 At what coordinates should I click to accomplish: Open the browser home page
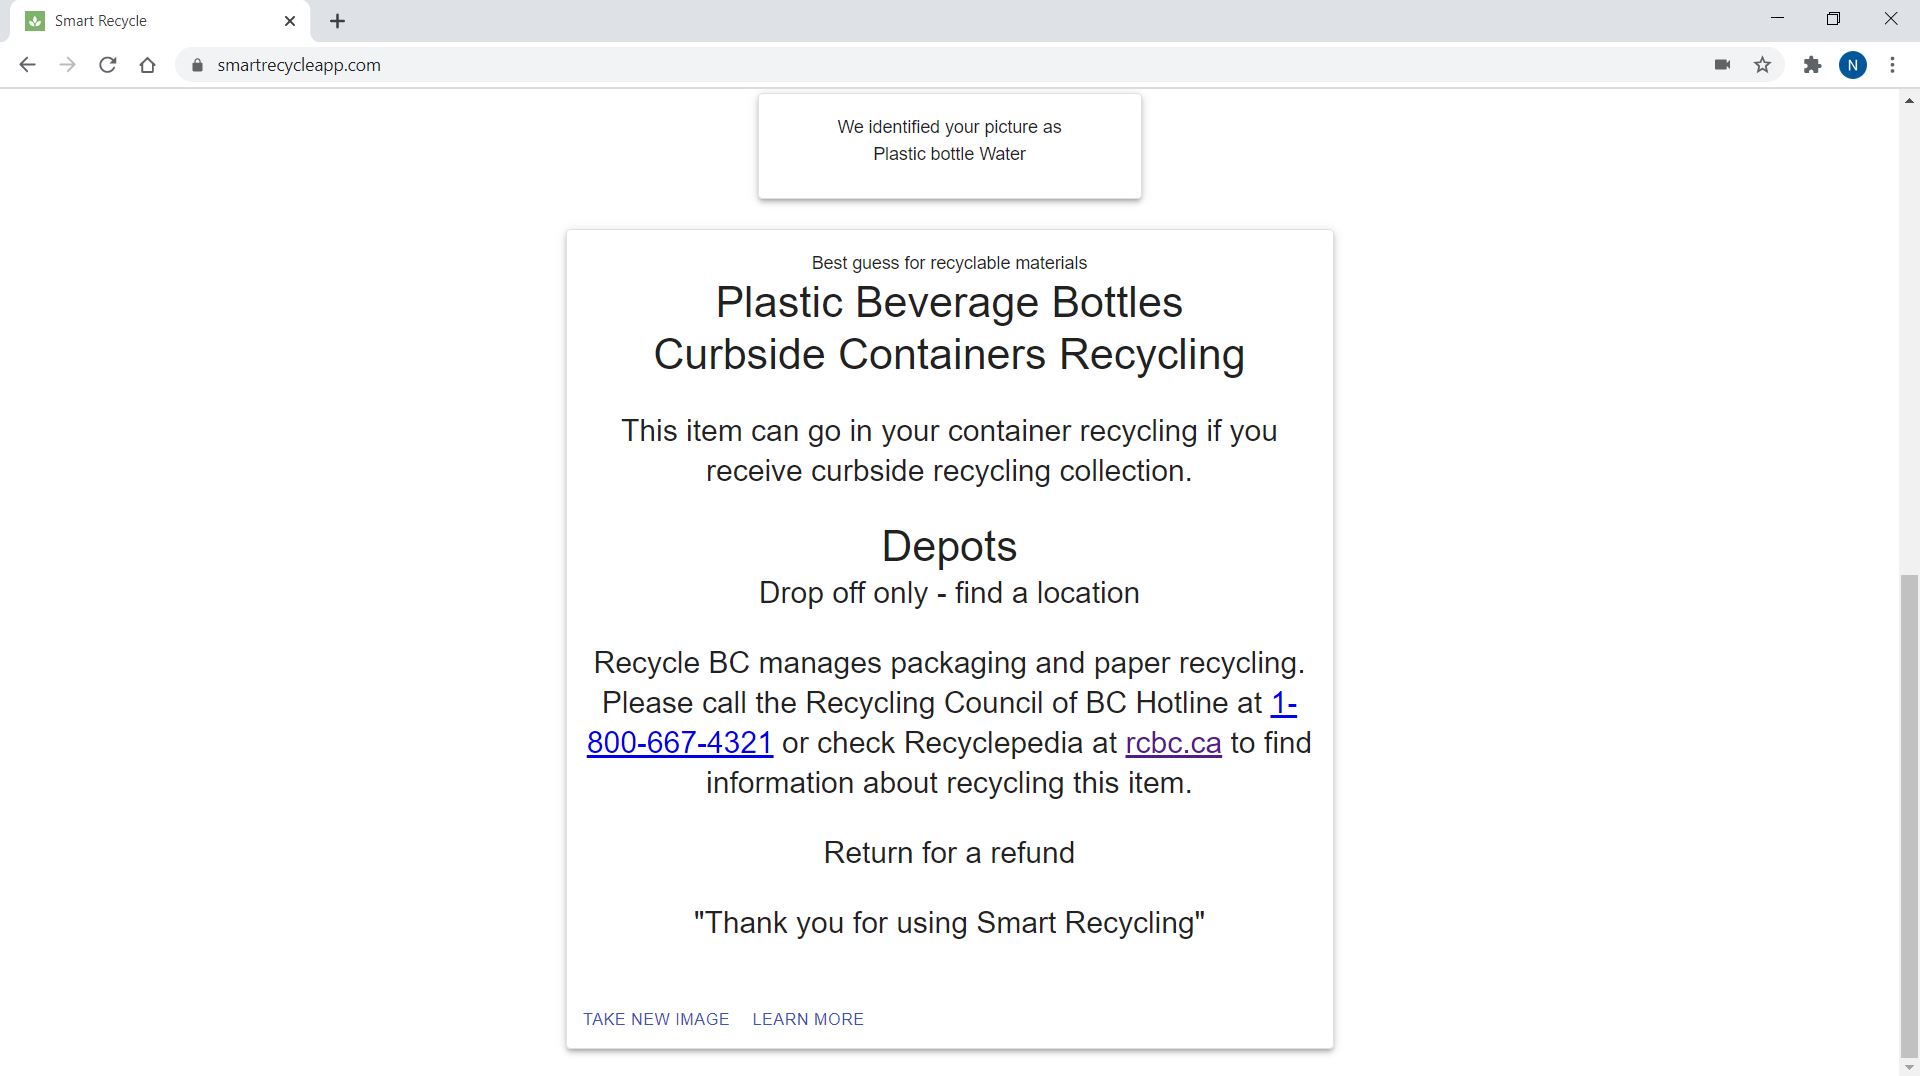click(x=147, y=65)
